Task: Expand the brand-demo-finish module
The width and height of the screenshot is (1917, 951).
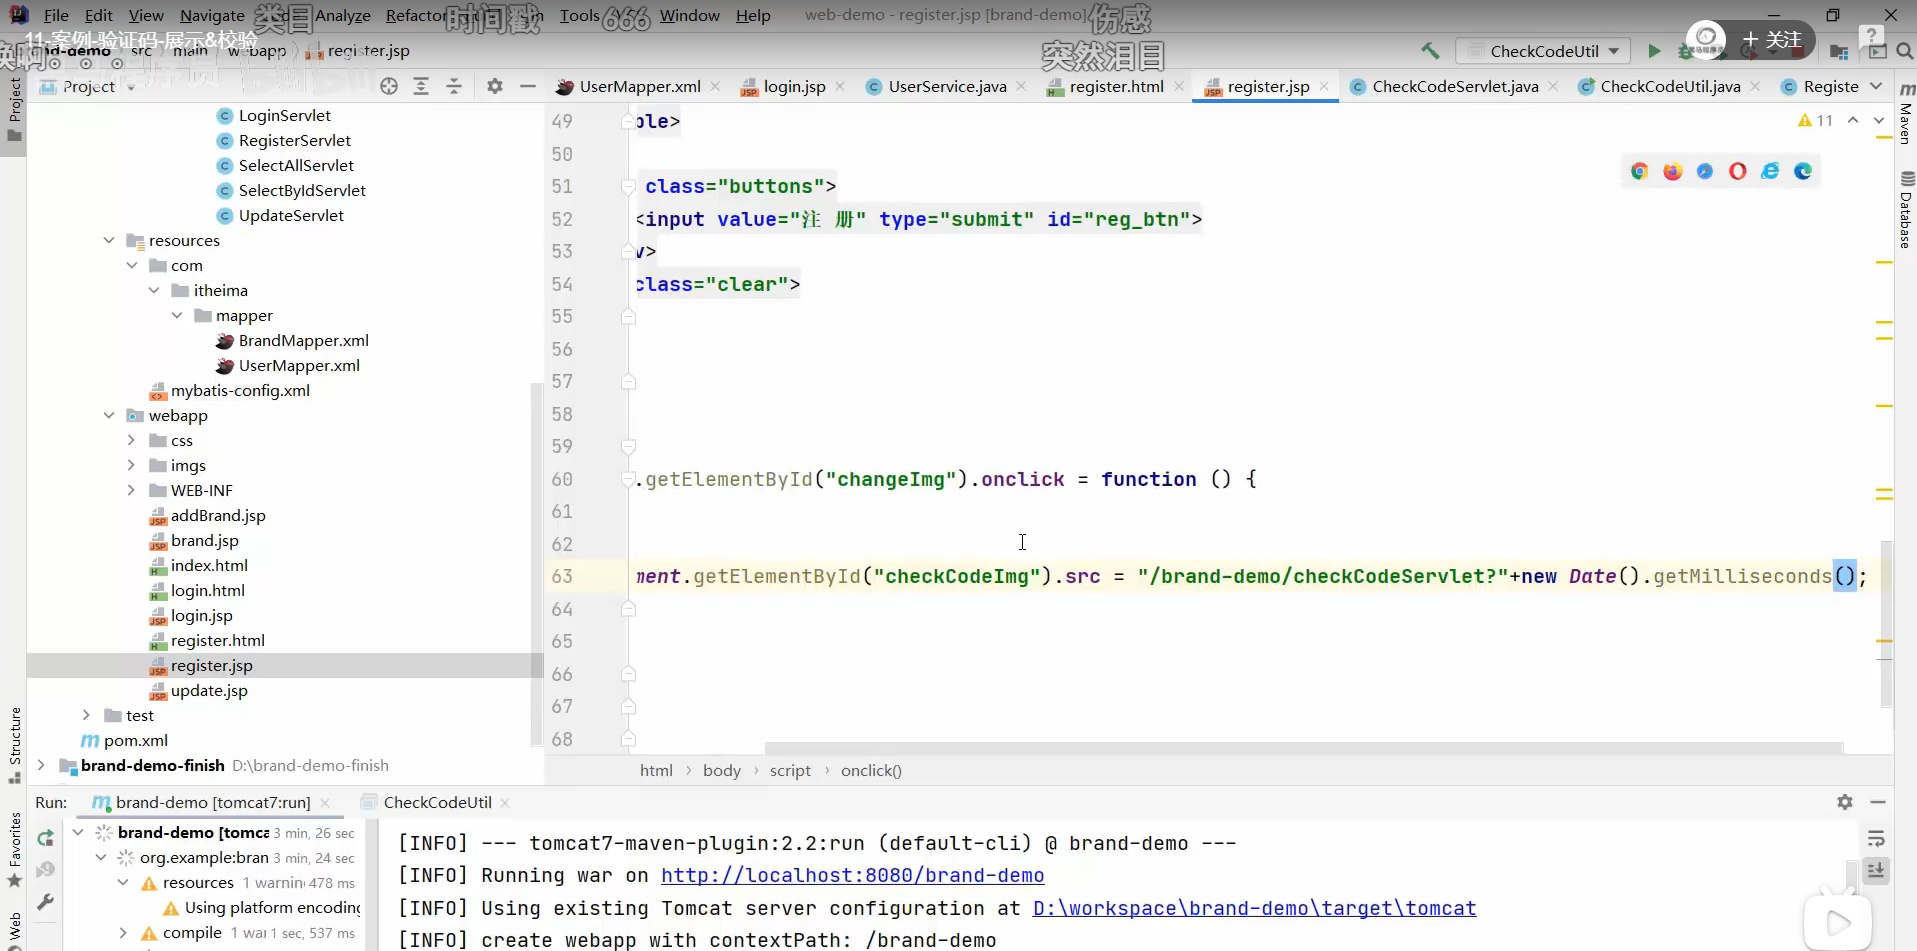Action: (41, 765)
